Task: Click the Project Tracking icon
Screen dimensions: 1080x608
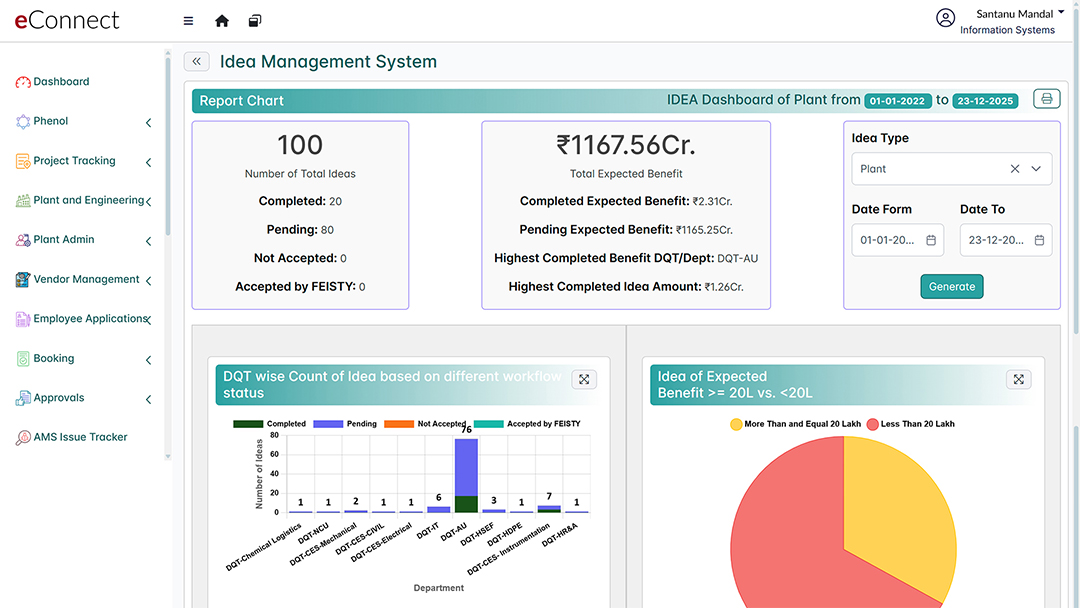Action: [x=23, y=161]
